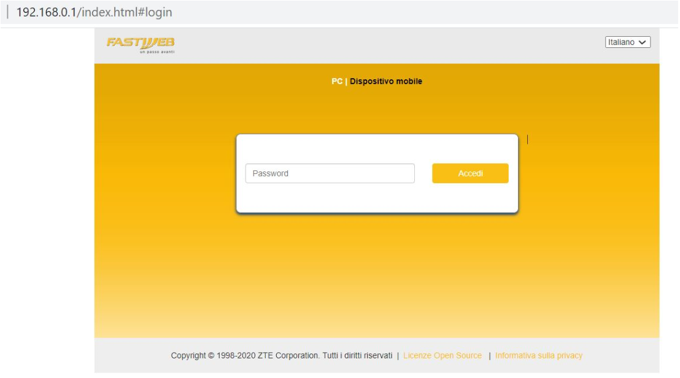
Task: Click the Fastweb logo
Action: (141, 45)
